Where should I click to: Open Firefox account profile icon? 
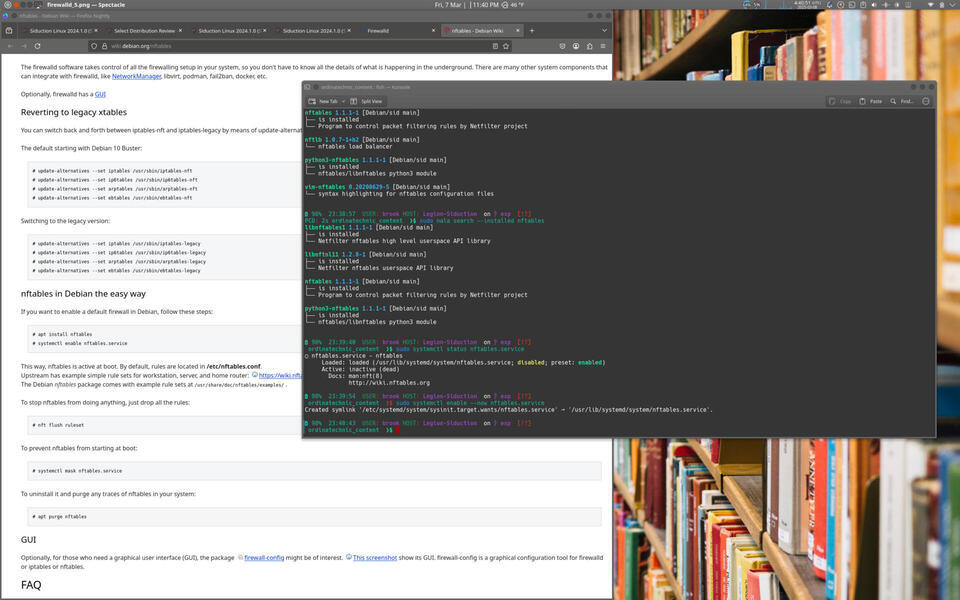576,46
